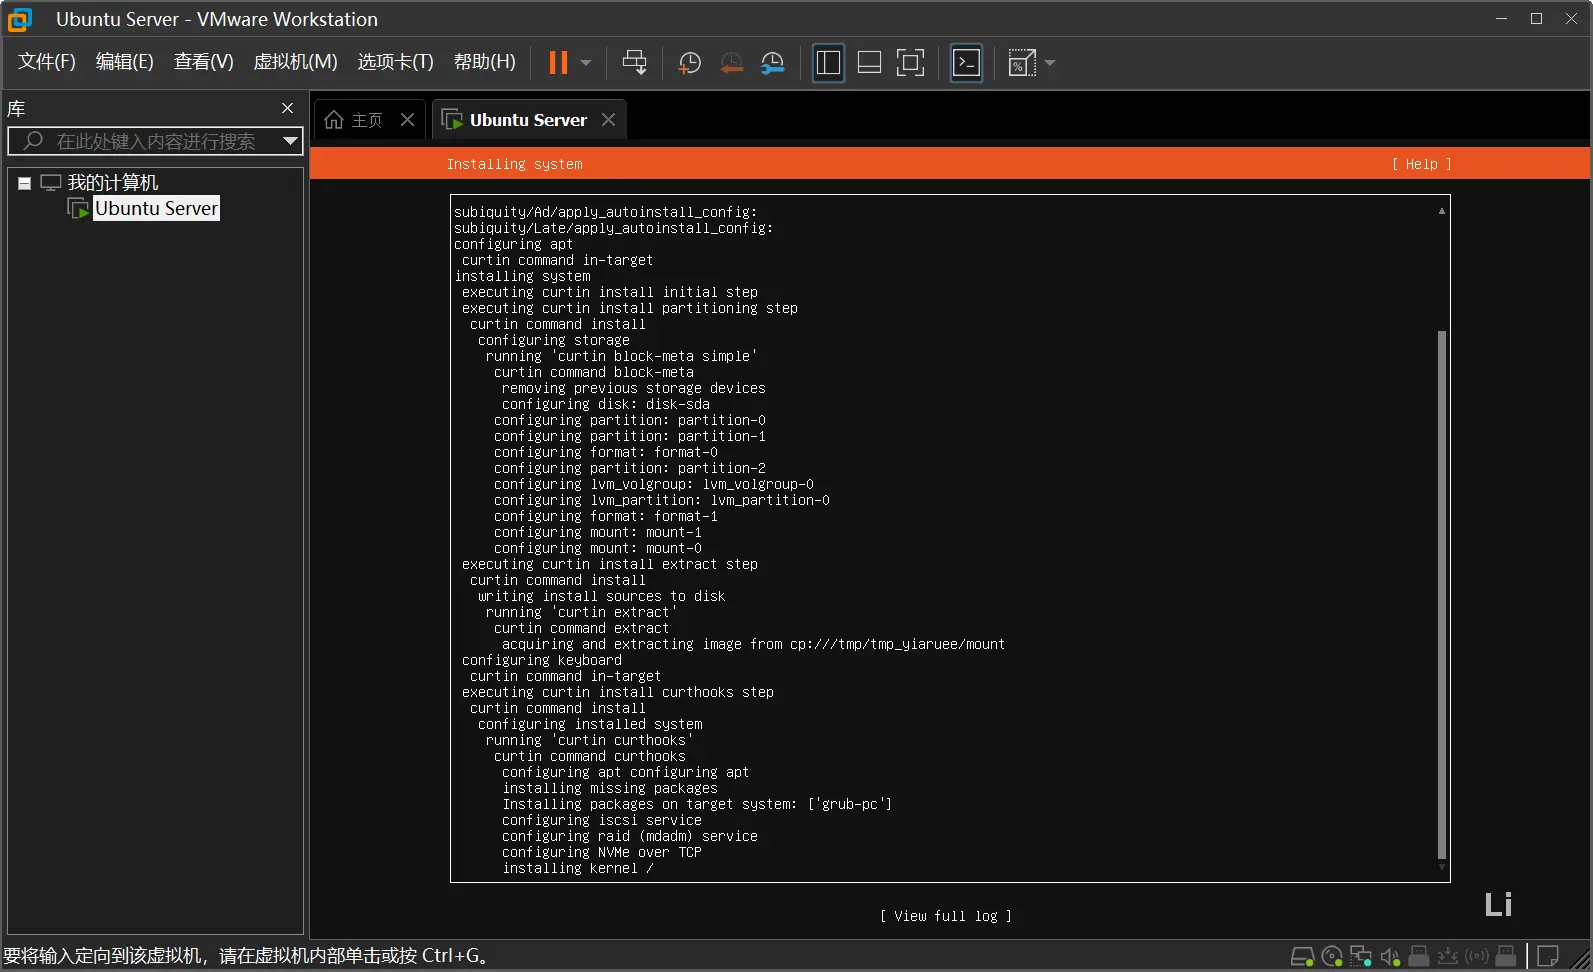Open the 虚拟机(M) menu
Viewport: 1593px width, 972px height.
pos(295,62)
